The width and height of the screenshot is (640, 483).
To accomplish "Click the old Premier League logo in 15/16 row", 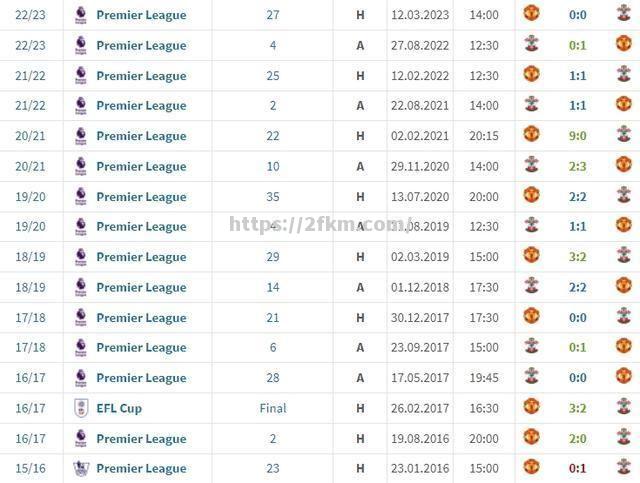I will click(x=81, y=468).
